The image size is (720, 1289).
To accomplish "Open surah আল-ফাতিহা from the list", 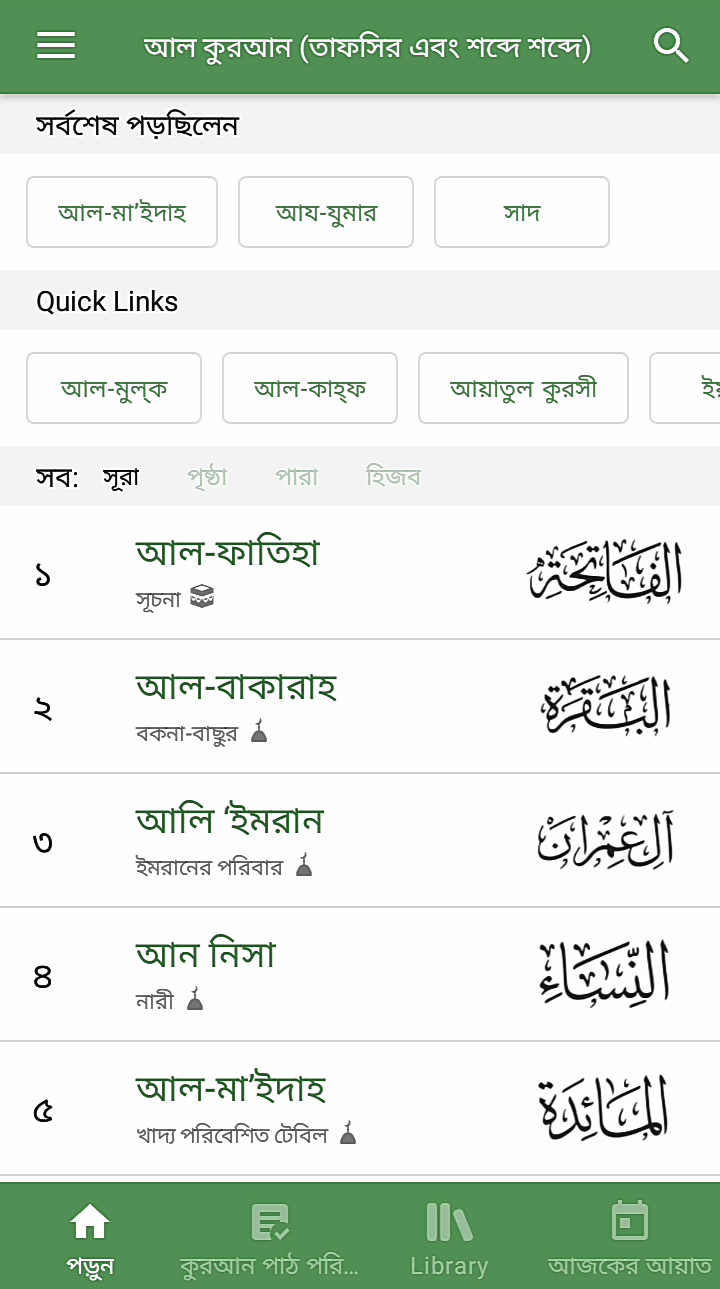I will tap(360, 573).
